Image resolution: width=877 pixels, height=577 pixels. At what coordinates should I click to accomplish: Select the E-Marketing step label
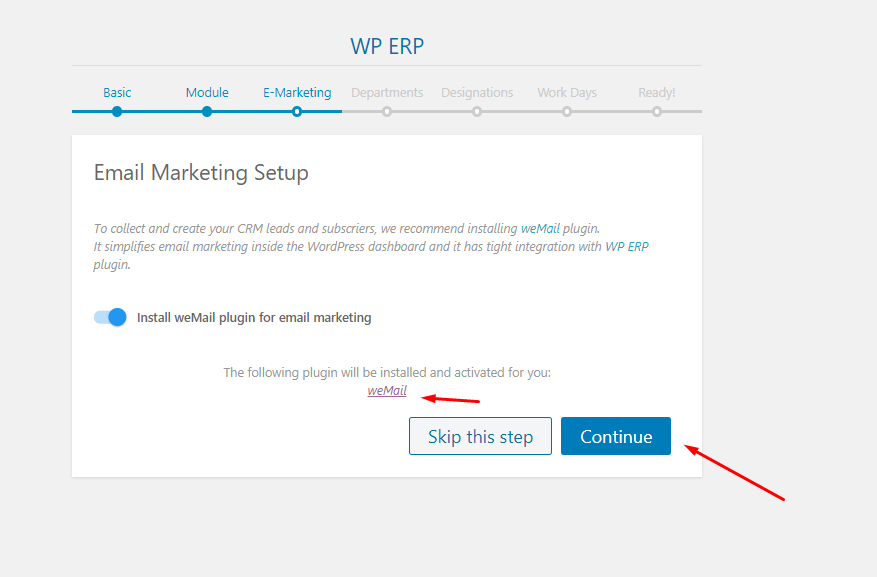click(297, 92)
